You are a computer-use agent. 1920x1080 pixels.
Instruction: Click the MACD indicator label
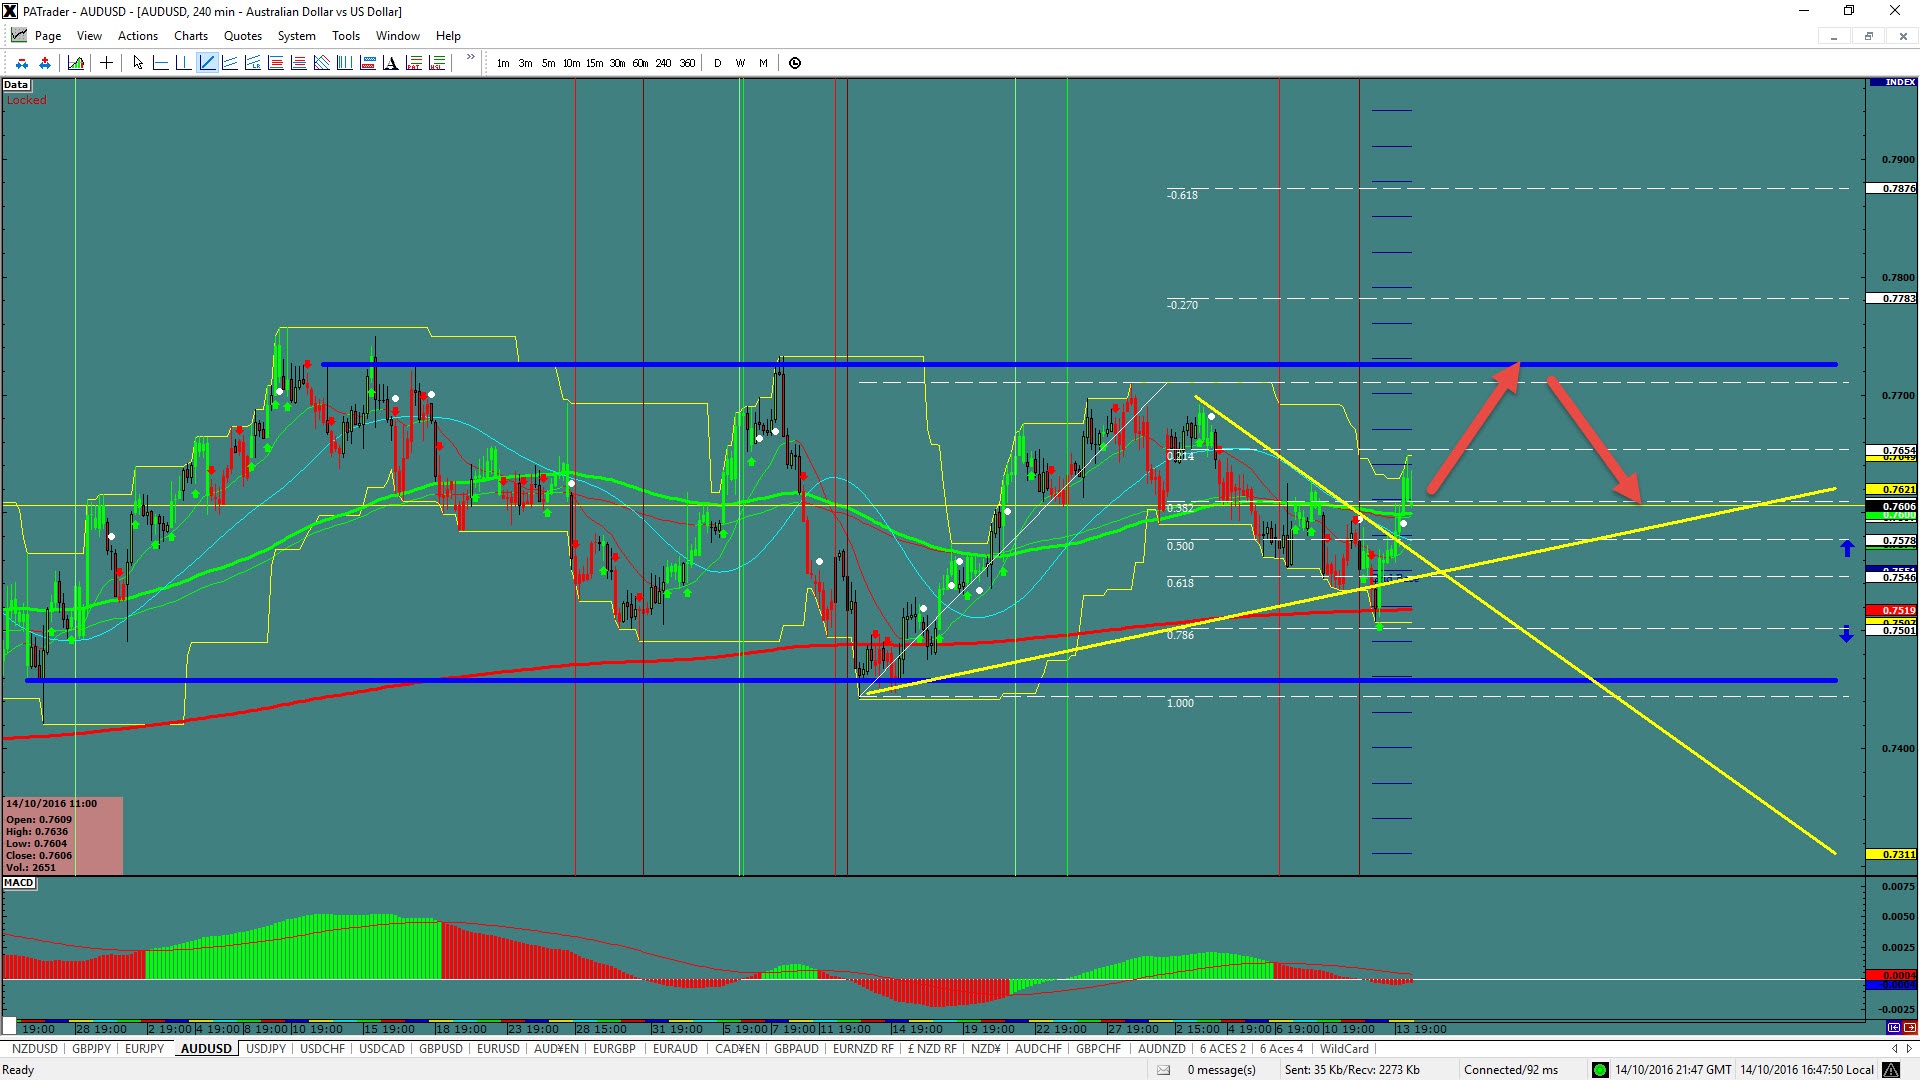pyautogui.click(x=19, y=883)
